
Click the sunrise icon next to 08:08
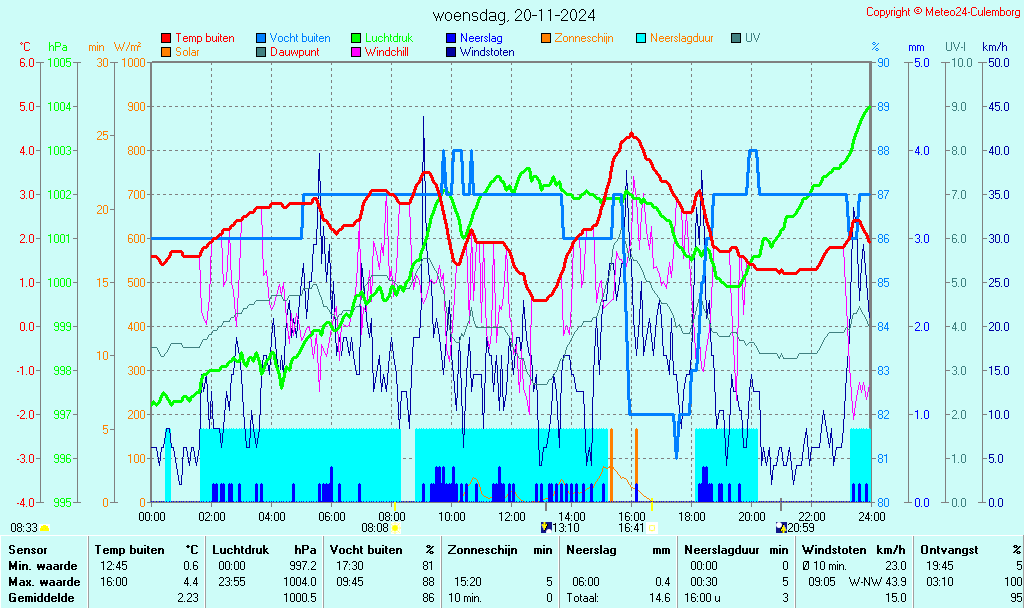tap(395, 528)
